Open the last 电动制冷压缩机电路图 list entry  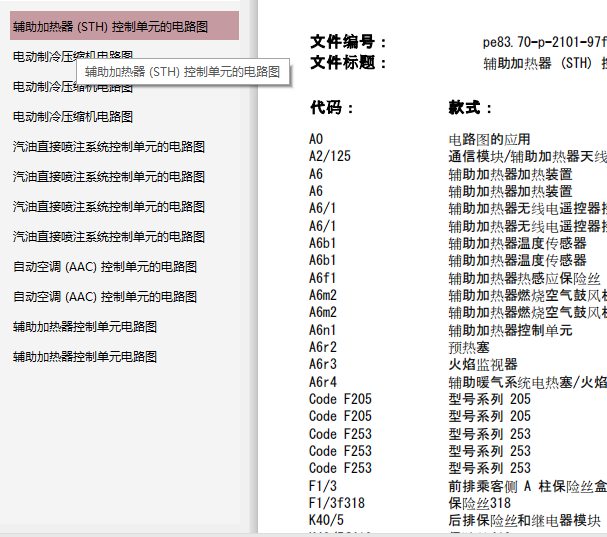pos(73,117)
